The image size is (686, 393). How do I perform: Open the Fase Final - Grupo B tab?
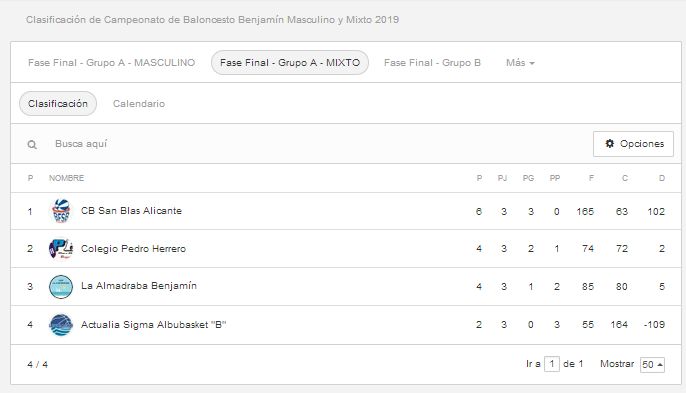pos(432,63)
